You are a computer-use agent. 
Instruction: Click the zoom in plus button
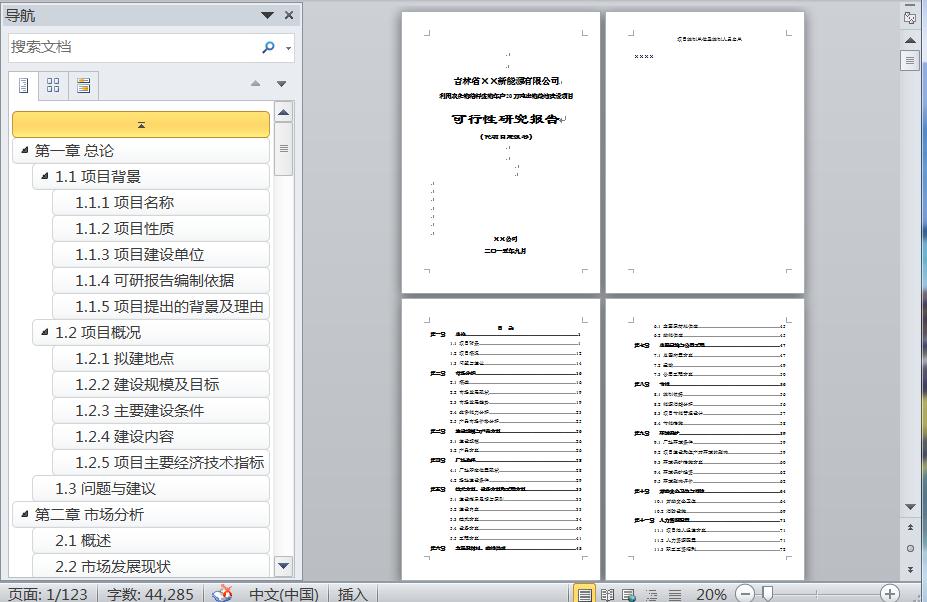tap(889, 594)
